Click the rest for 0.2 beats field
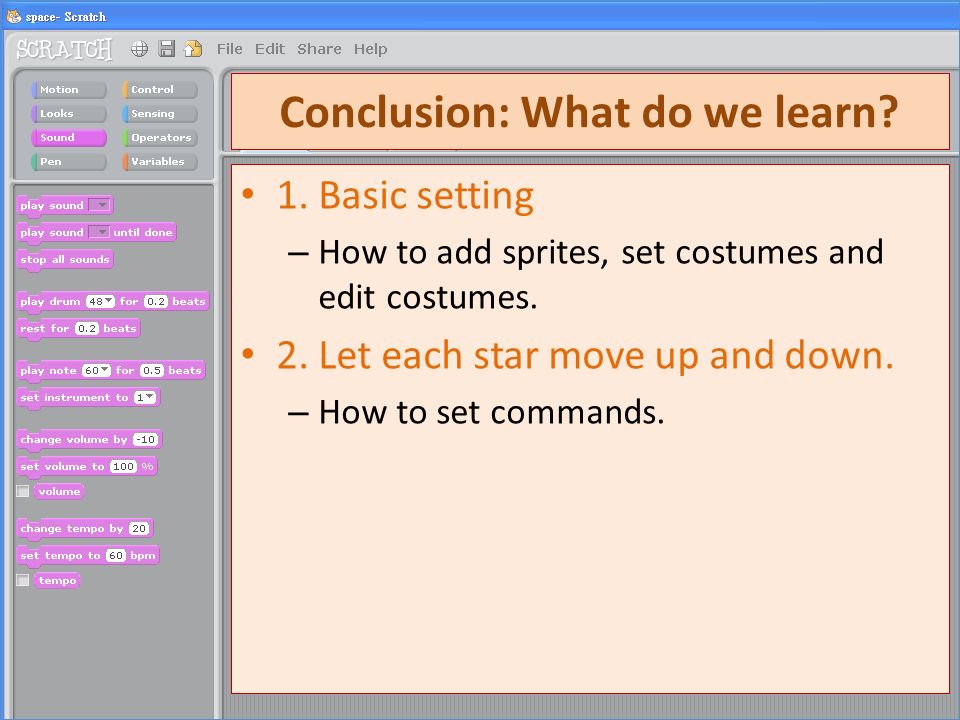The height and width of the screenshot is (720, 960). (x=87, y=328)
